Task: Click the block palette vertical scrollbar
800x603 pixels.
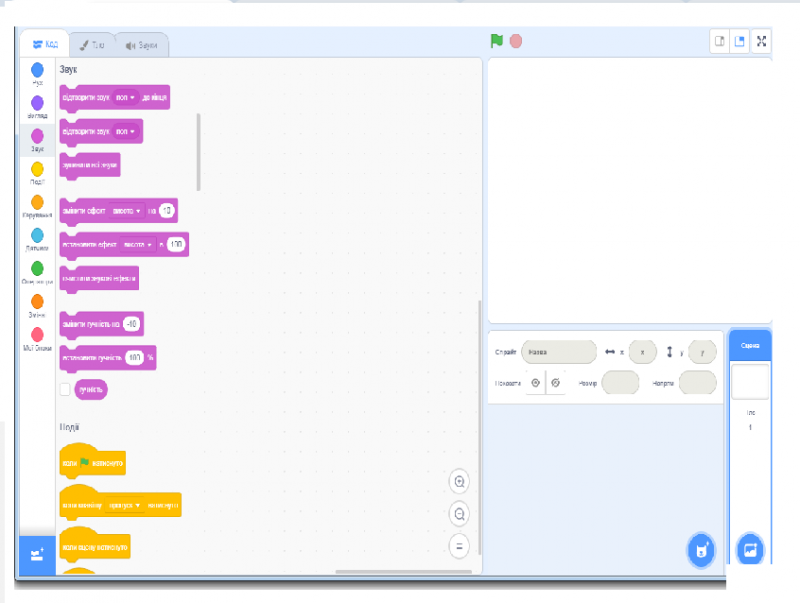Action: click(198, 152)
